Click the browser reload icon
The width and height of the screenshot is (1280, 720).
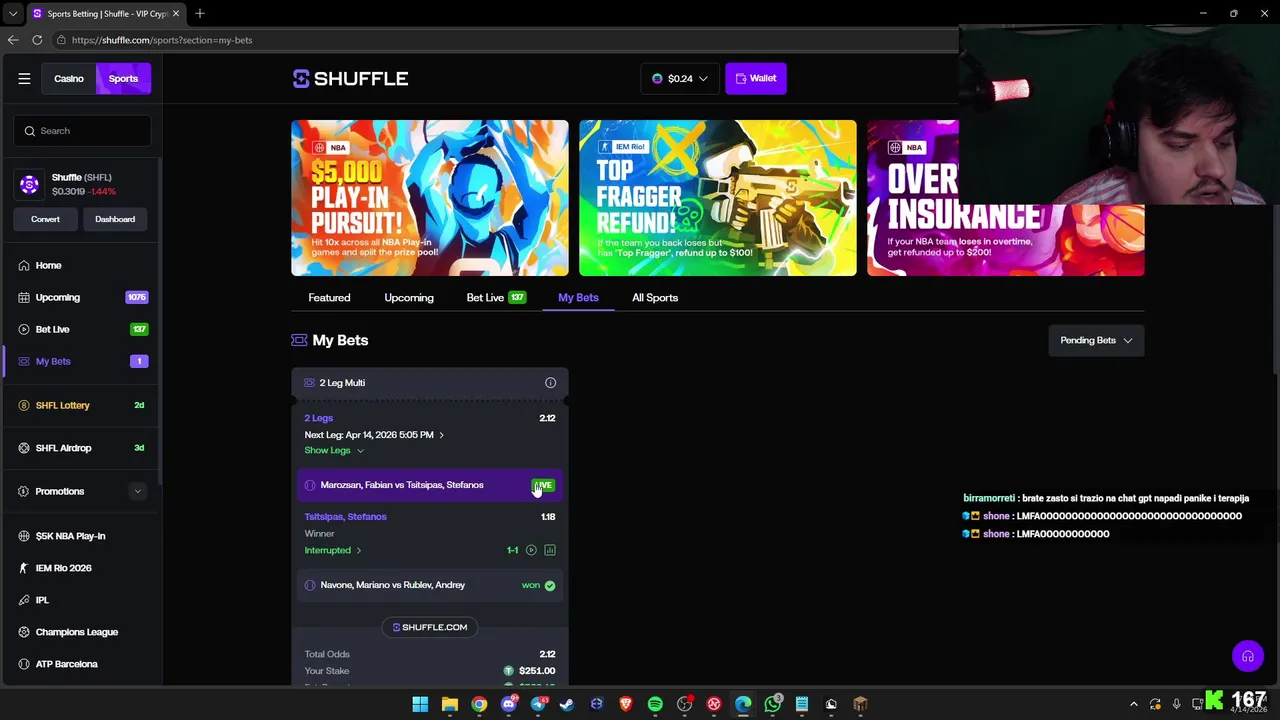pos(37,40)
